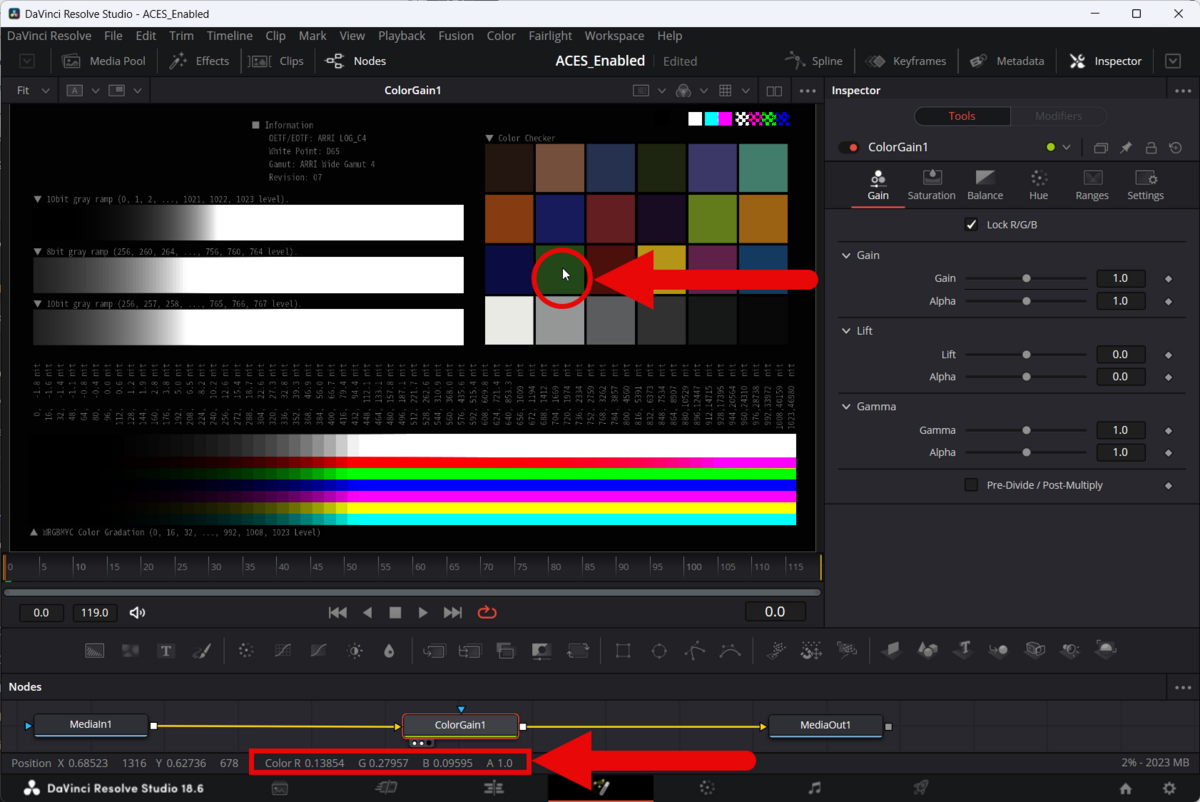Viewport: 1200px width, 802px height.
Task: Add a Brightness Contrast tool from toolbar
Action: [354, 651]
